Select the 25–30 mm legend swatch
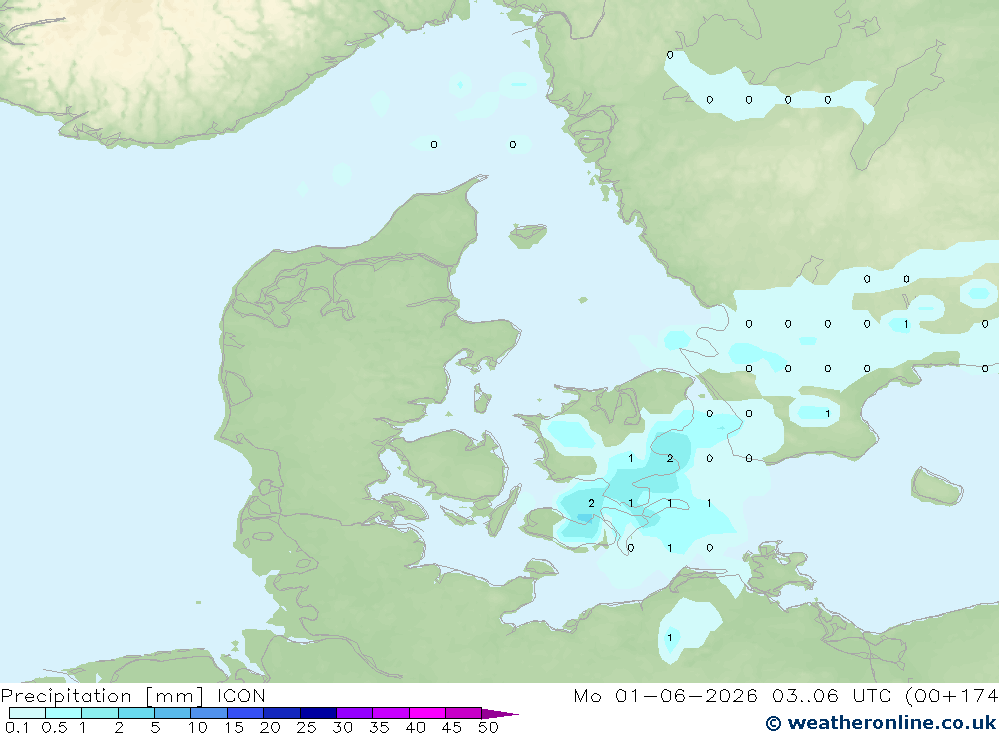The height and width of the screenshot is (733, 1000). [318, 713]
